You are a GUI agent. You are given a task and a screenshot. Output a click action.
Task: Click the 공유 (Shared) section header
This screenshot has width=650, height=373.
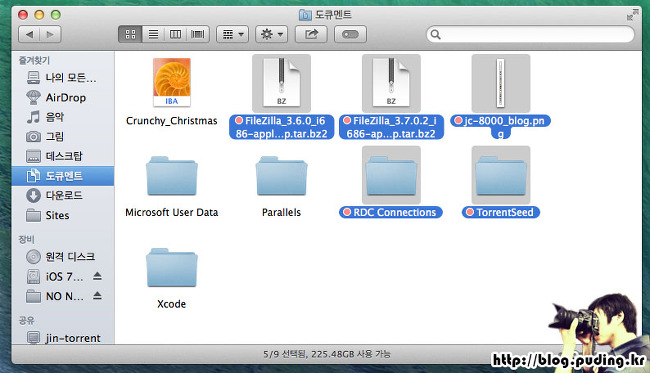point(27,320)
